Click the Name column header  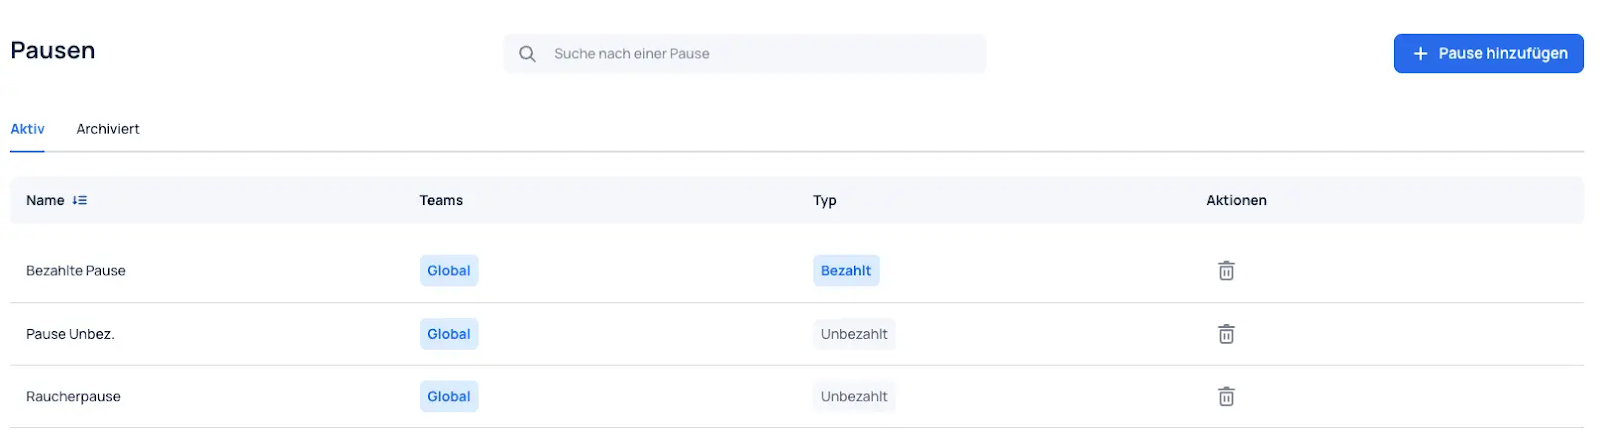pos(45,200)
